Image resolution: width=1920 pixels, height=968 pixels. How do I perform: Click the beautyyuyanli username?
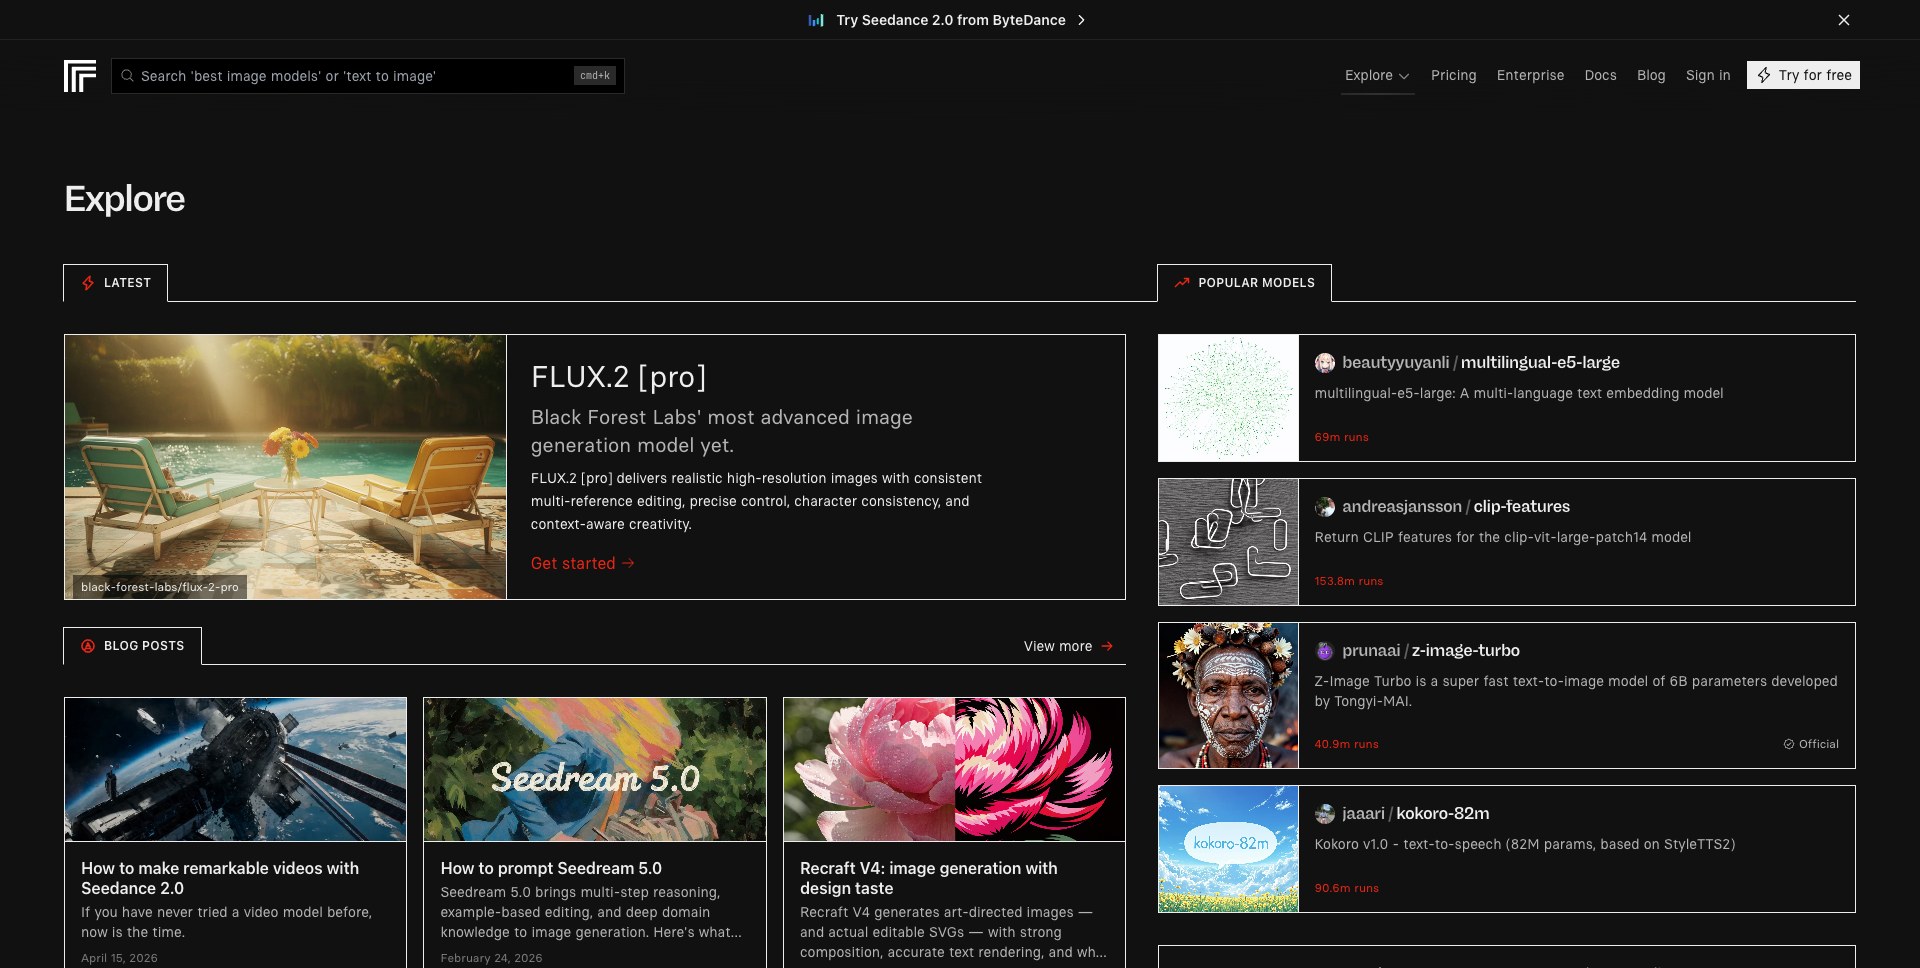(1395, 363)
